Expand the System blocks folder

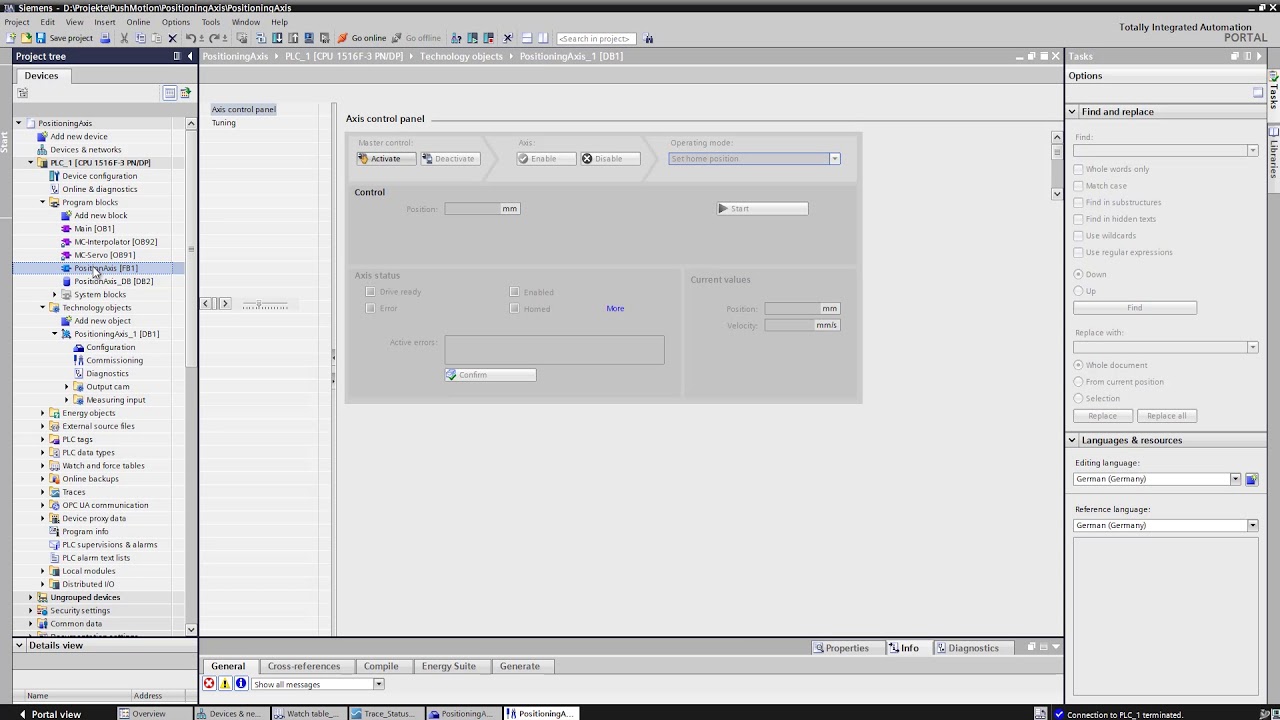[55, 295]
